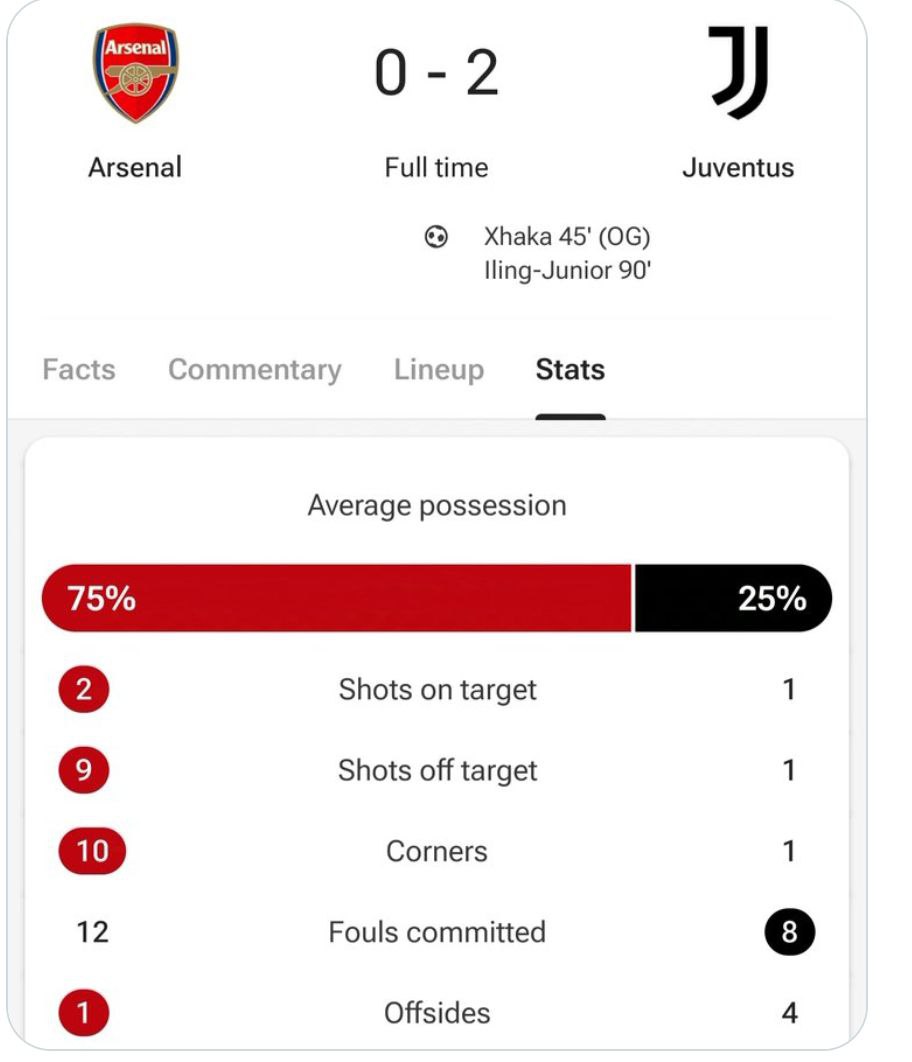Click the 0 - 2 match score
The image size is (912, 1062).
coord(437,75)
